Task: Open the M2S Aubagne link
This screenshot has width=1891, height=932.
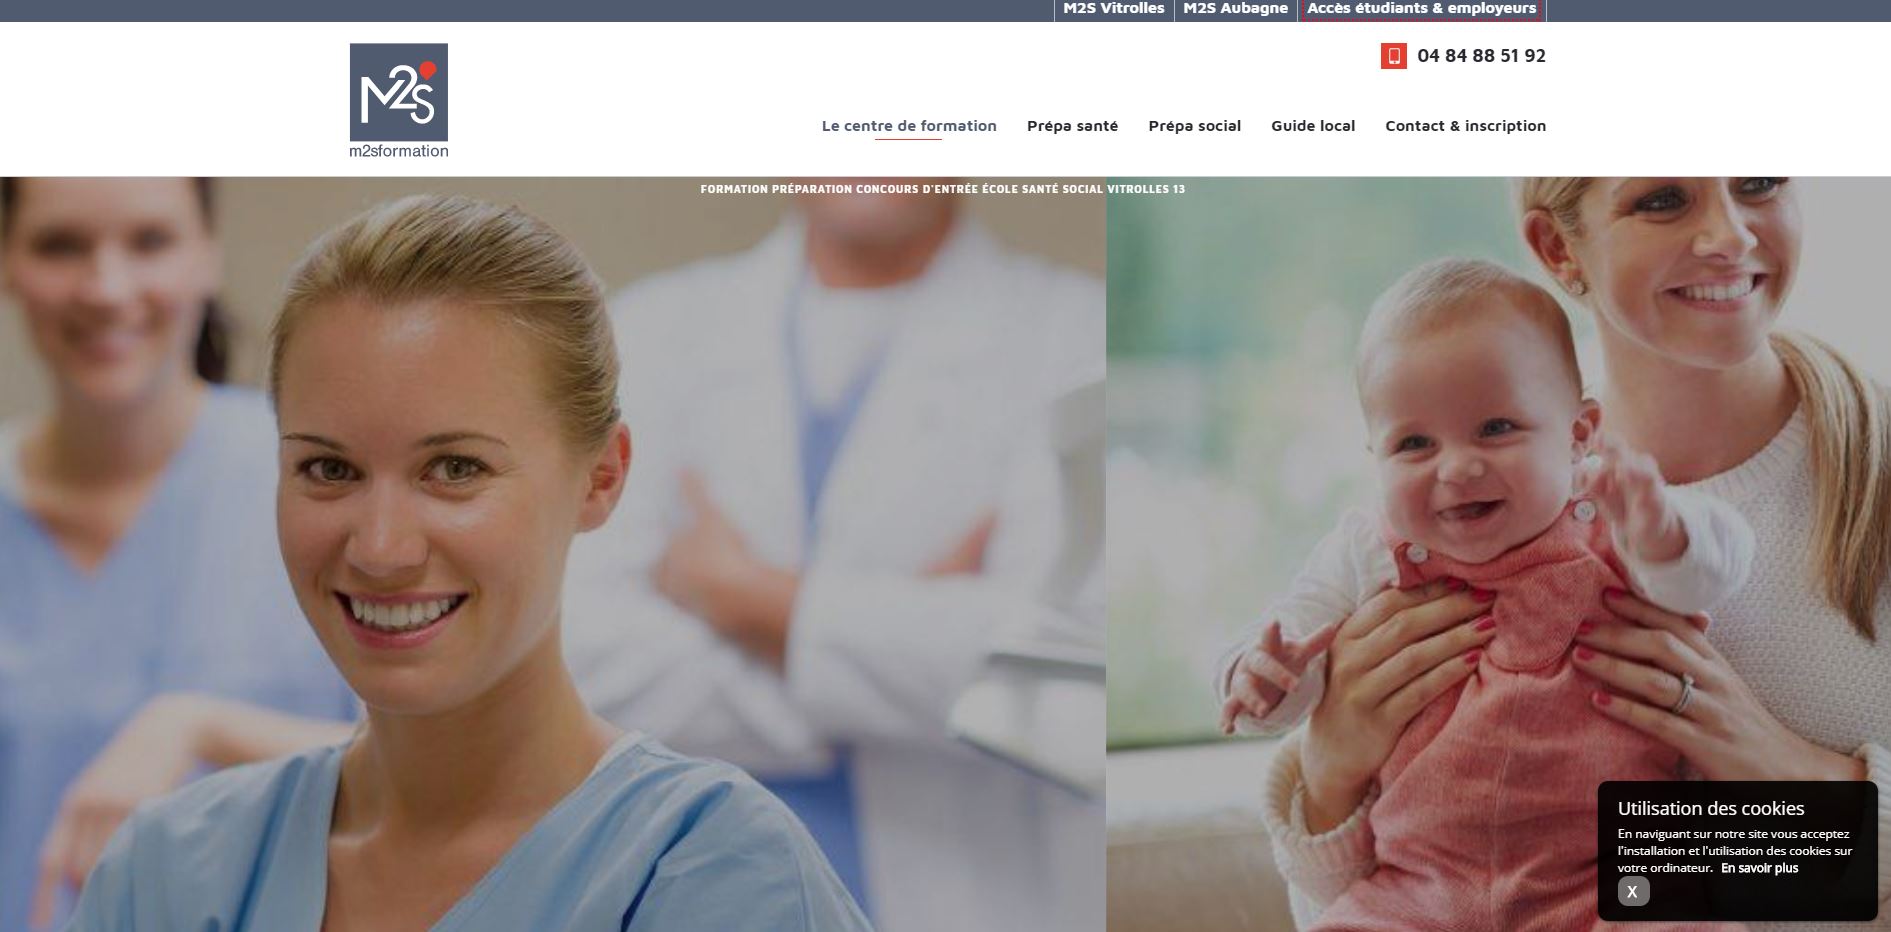Action: click(x=1235, y=9)
